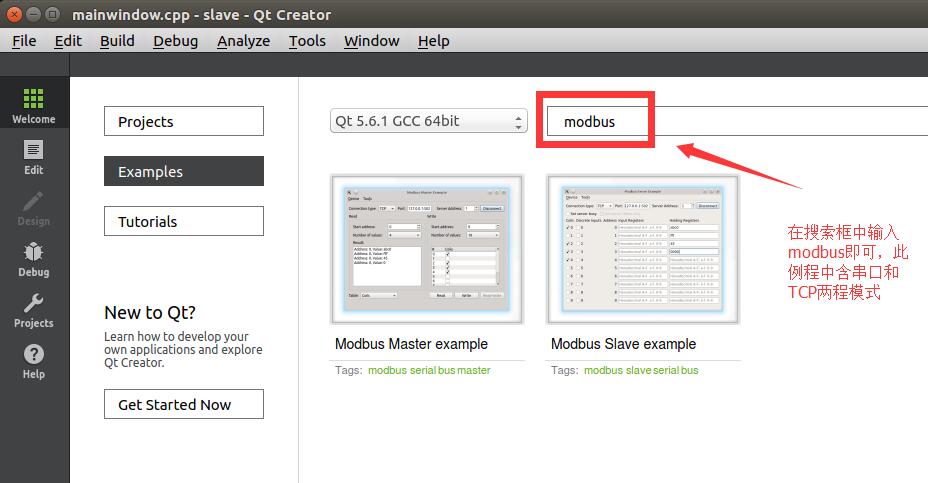Open the Analyze menu
This screenshot has width=928, height=483.
point(243,41)
